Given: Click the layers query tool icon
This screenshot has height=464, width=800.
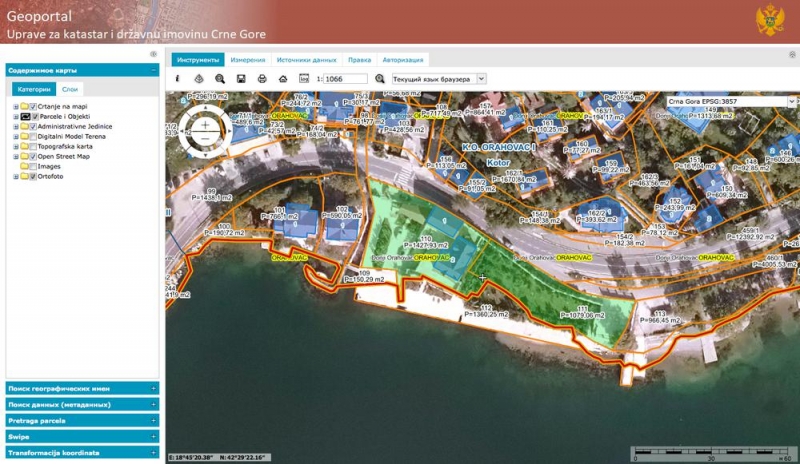Looking at the screenshot, I should (x=199, y=79).
